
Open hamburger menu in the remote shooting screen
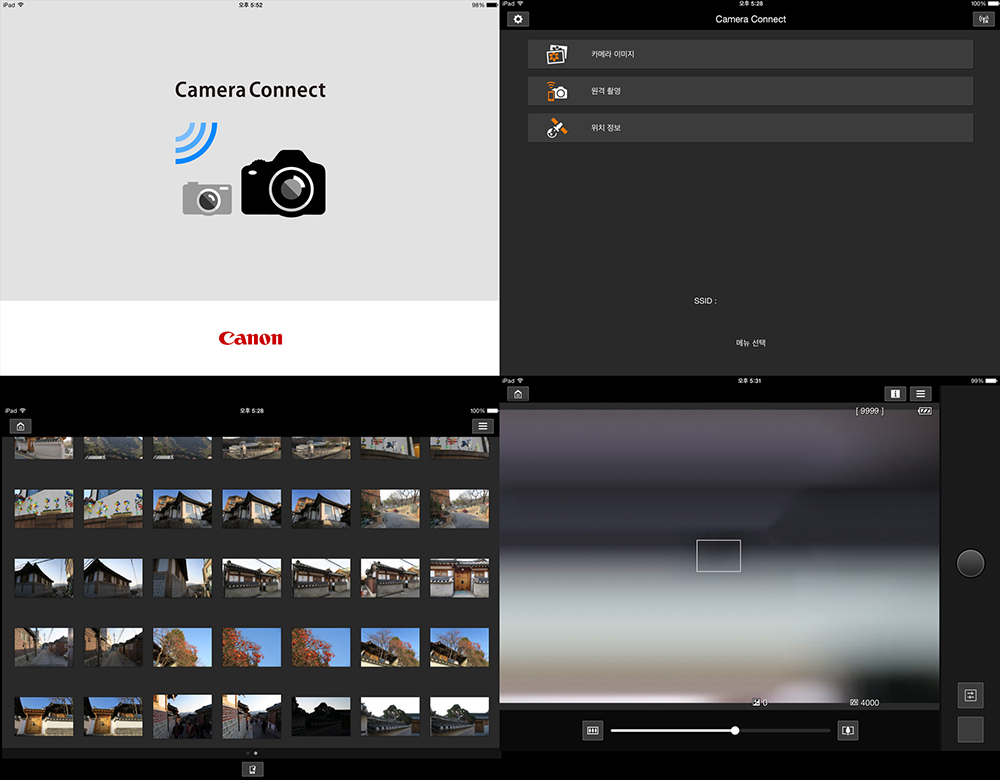pyautogui.click(x=920, y=394)
